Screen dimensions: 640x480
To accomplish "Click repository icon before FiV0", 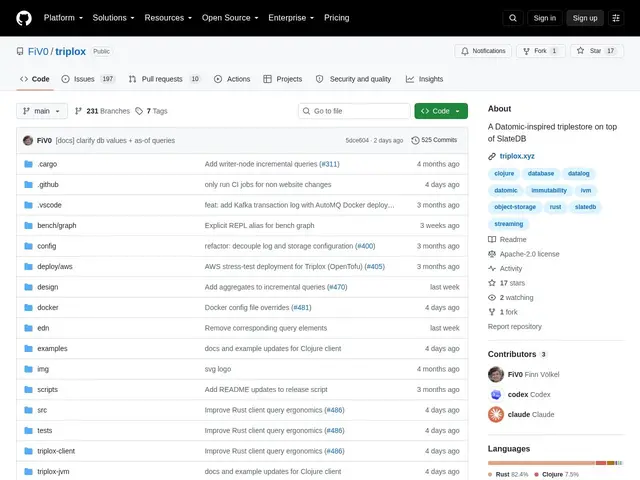I will click(20, 51).
